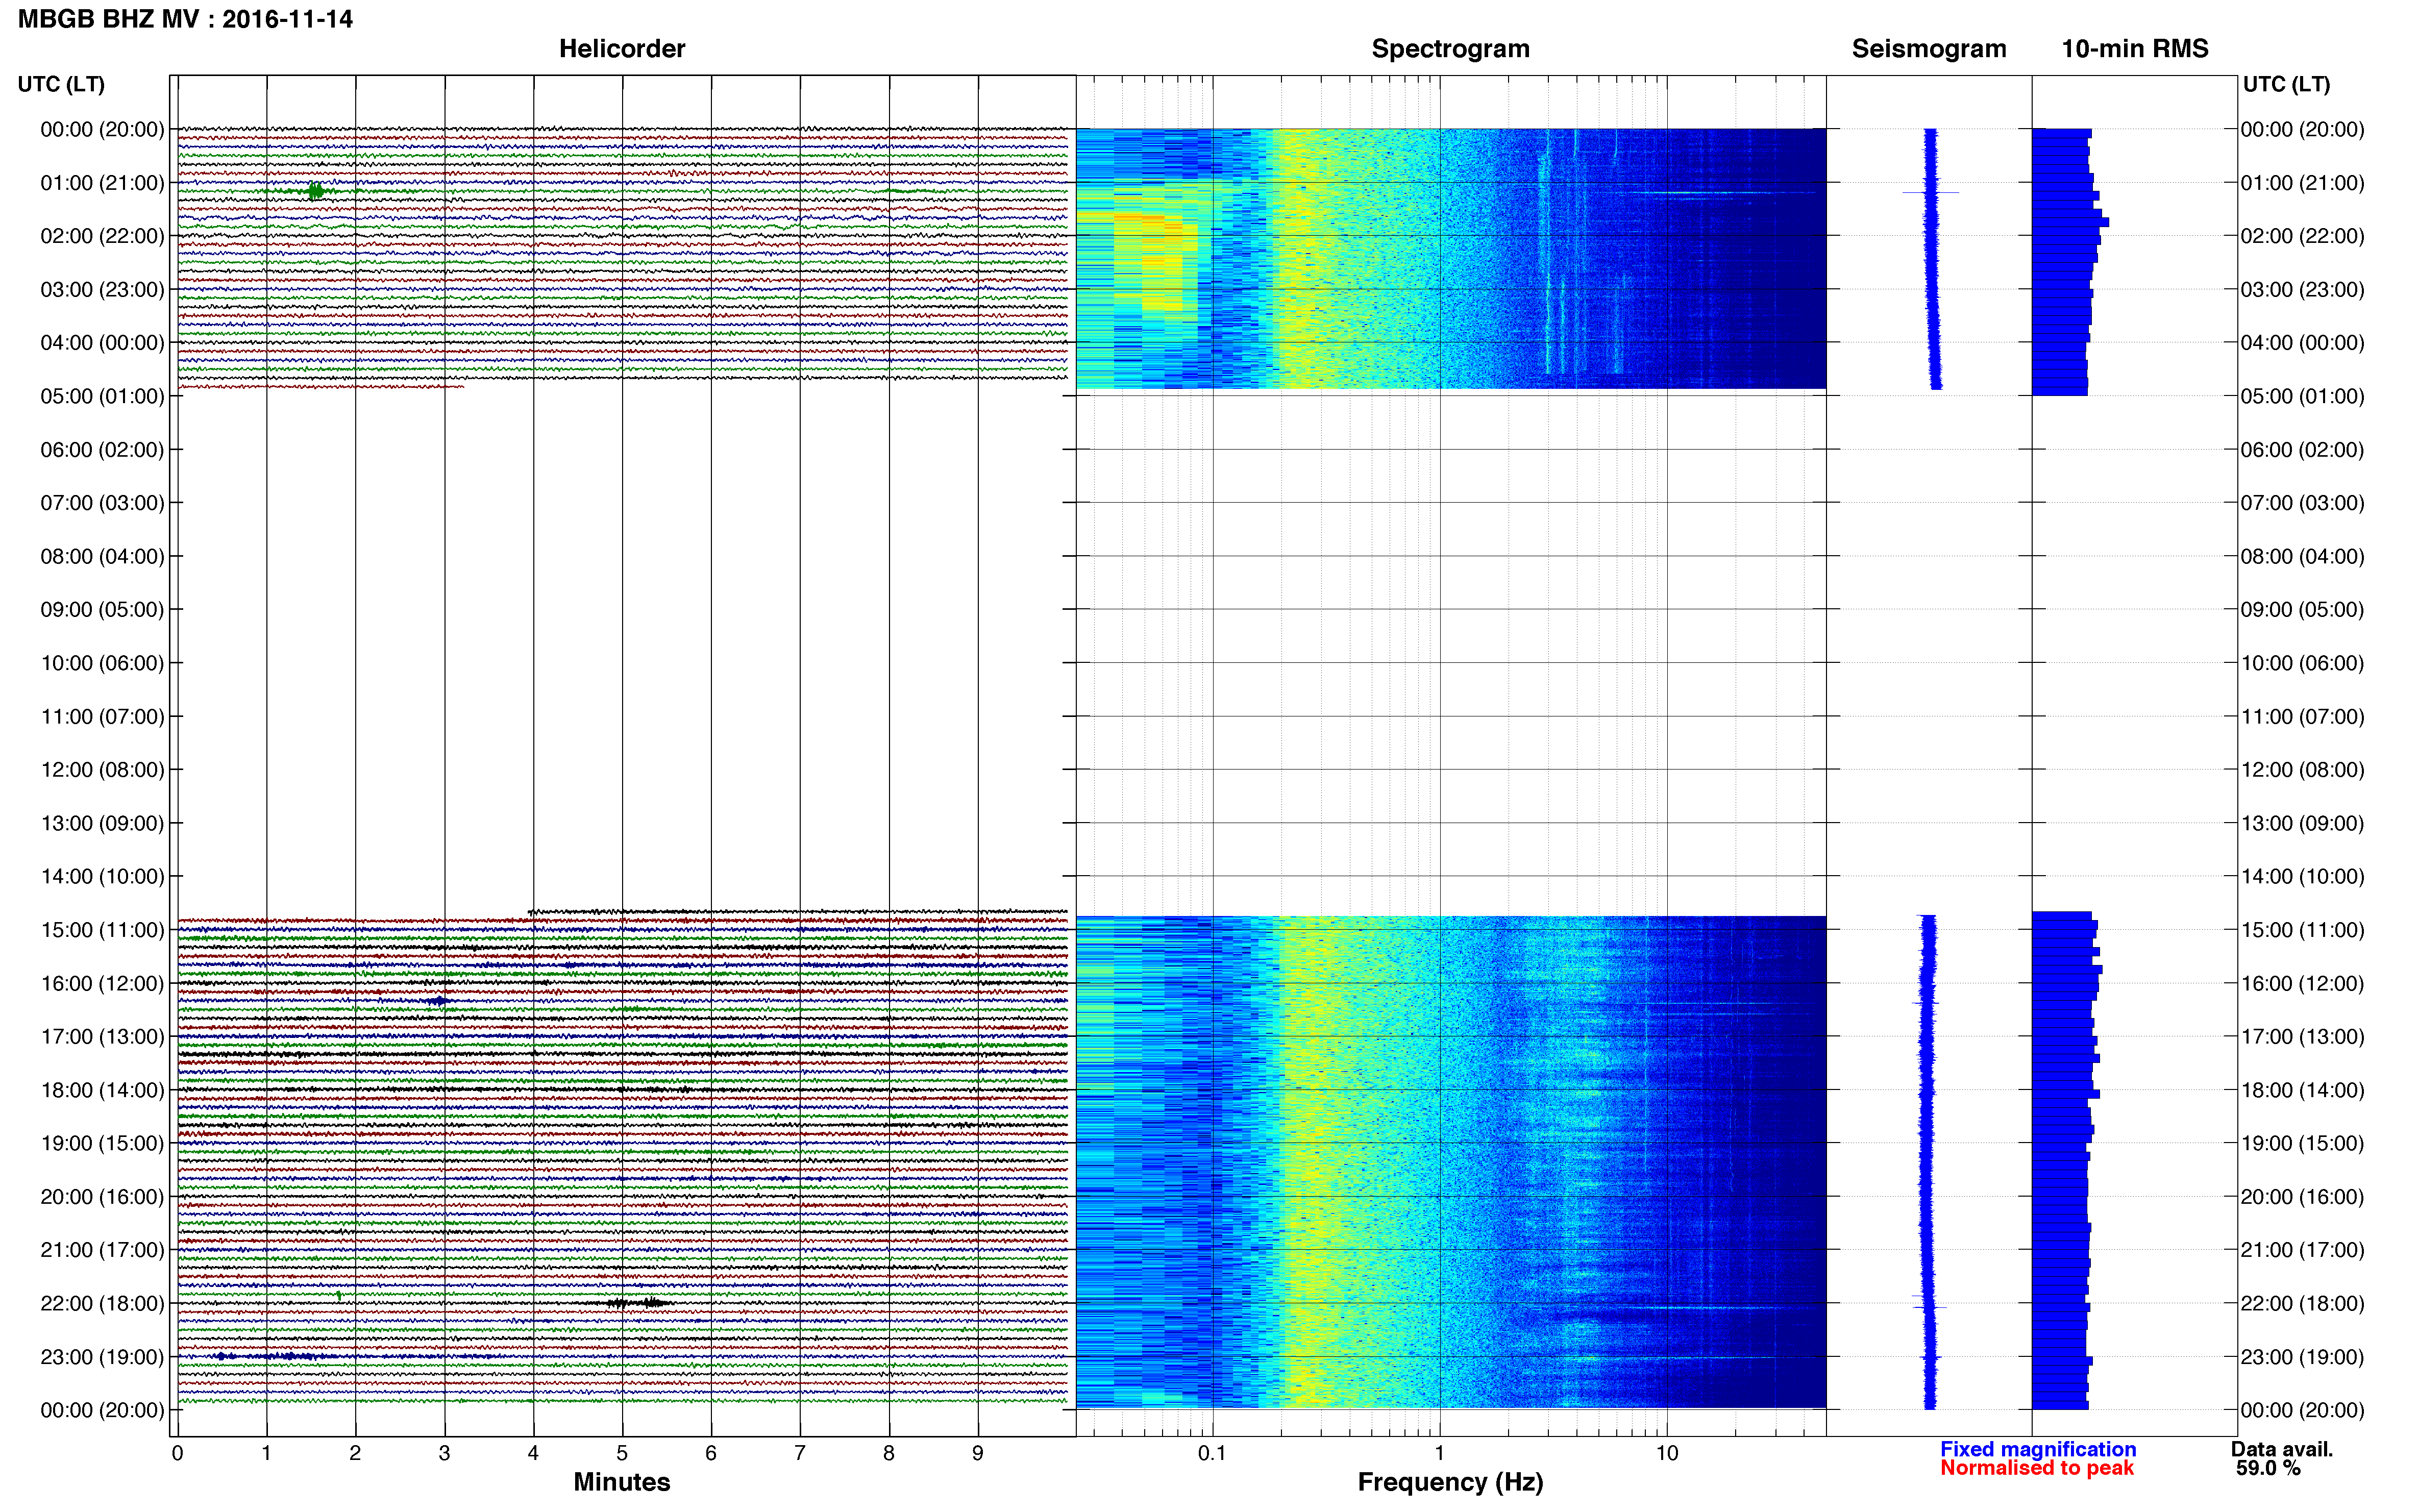Click the right 'UTC (LT)' axis label
Image resolution: width=2419 pixels, height=1512 pixels.
(x=2286, y=84)
